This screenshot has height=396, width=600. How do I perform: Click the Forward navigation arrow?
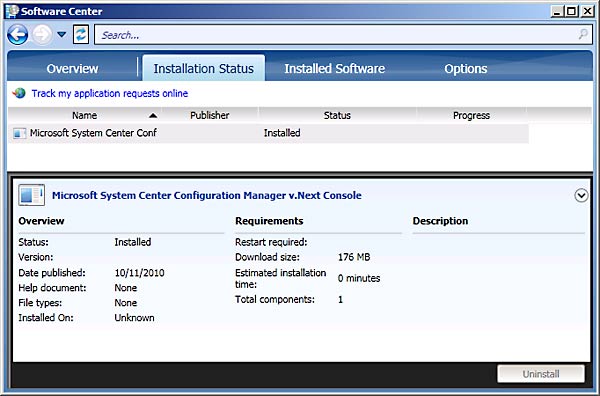pos(42,35)
